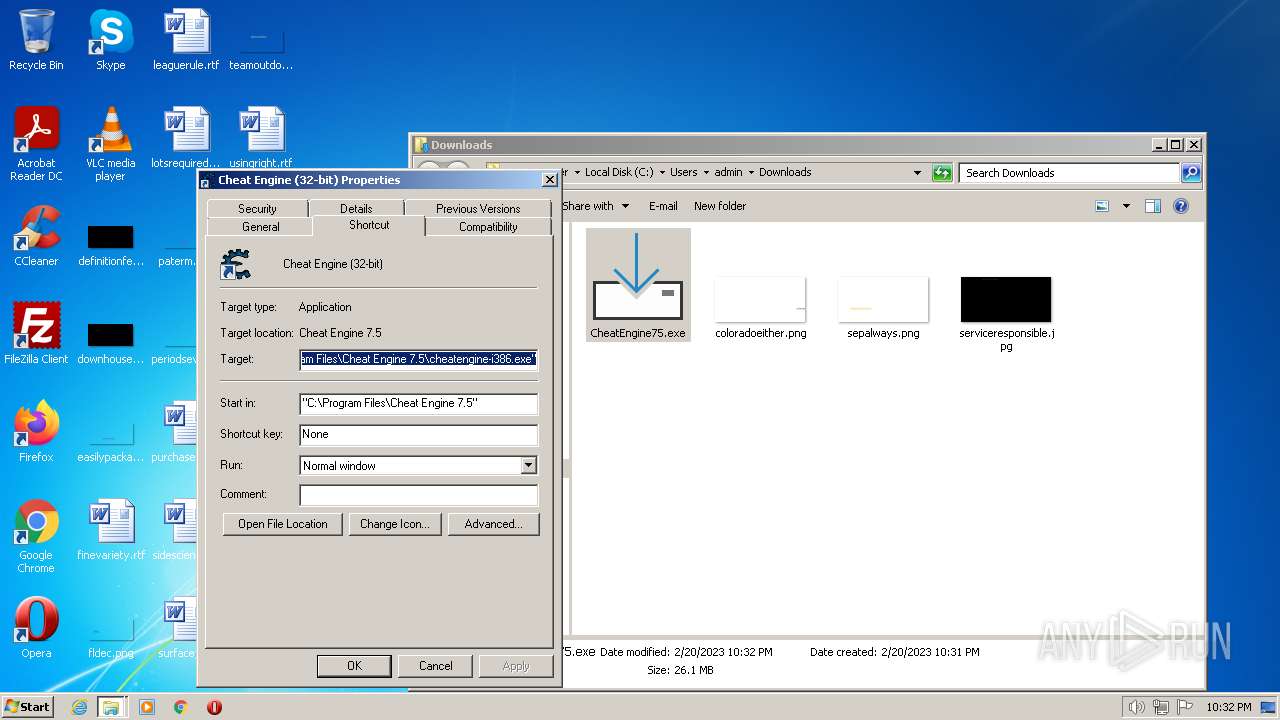
Task: Launch FileZilla Client shortcut
Action: 36,334
